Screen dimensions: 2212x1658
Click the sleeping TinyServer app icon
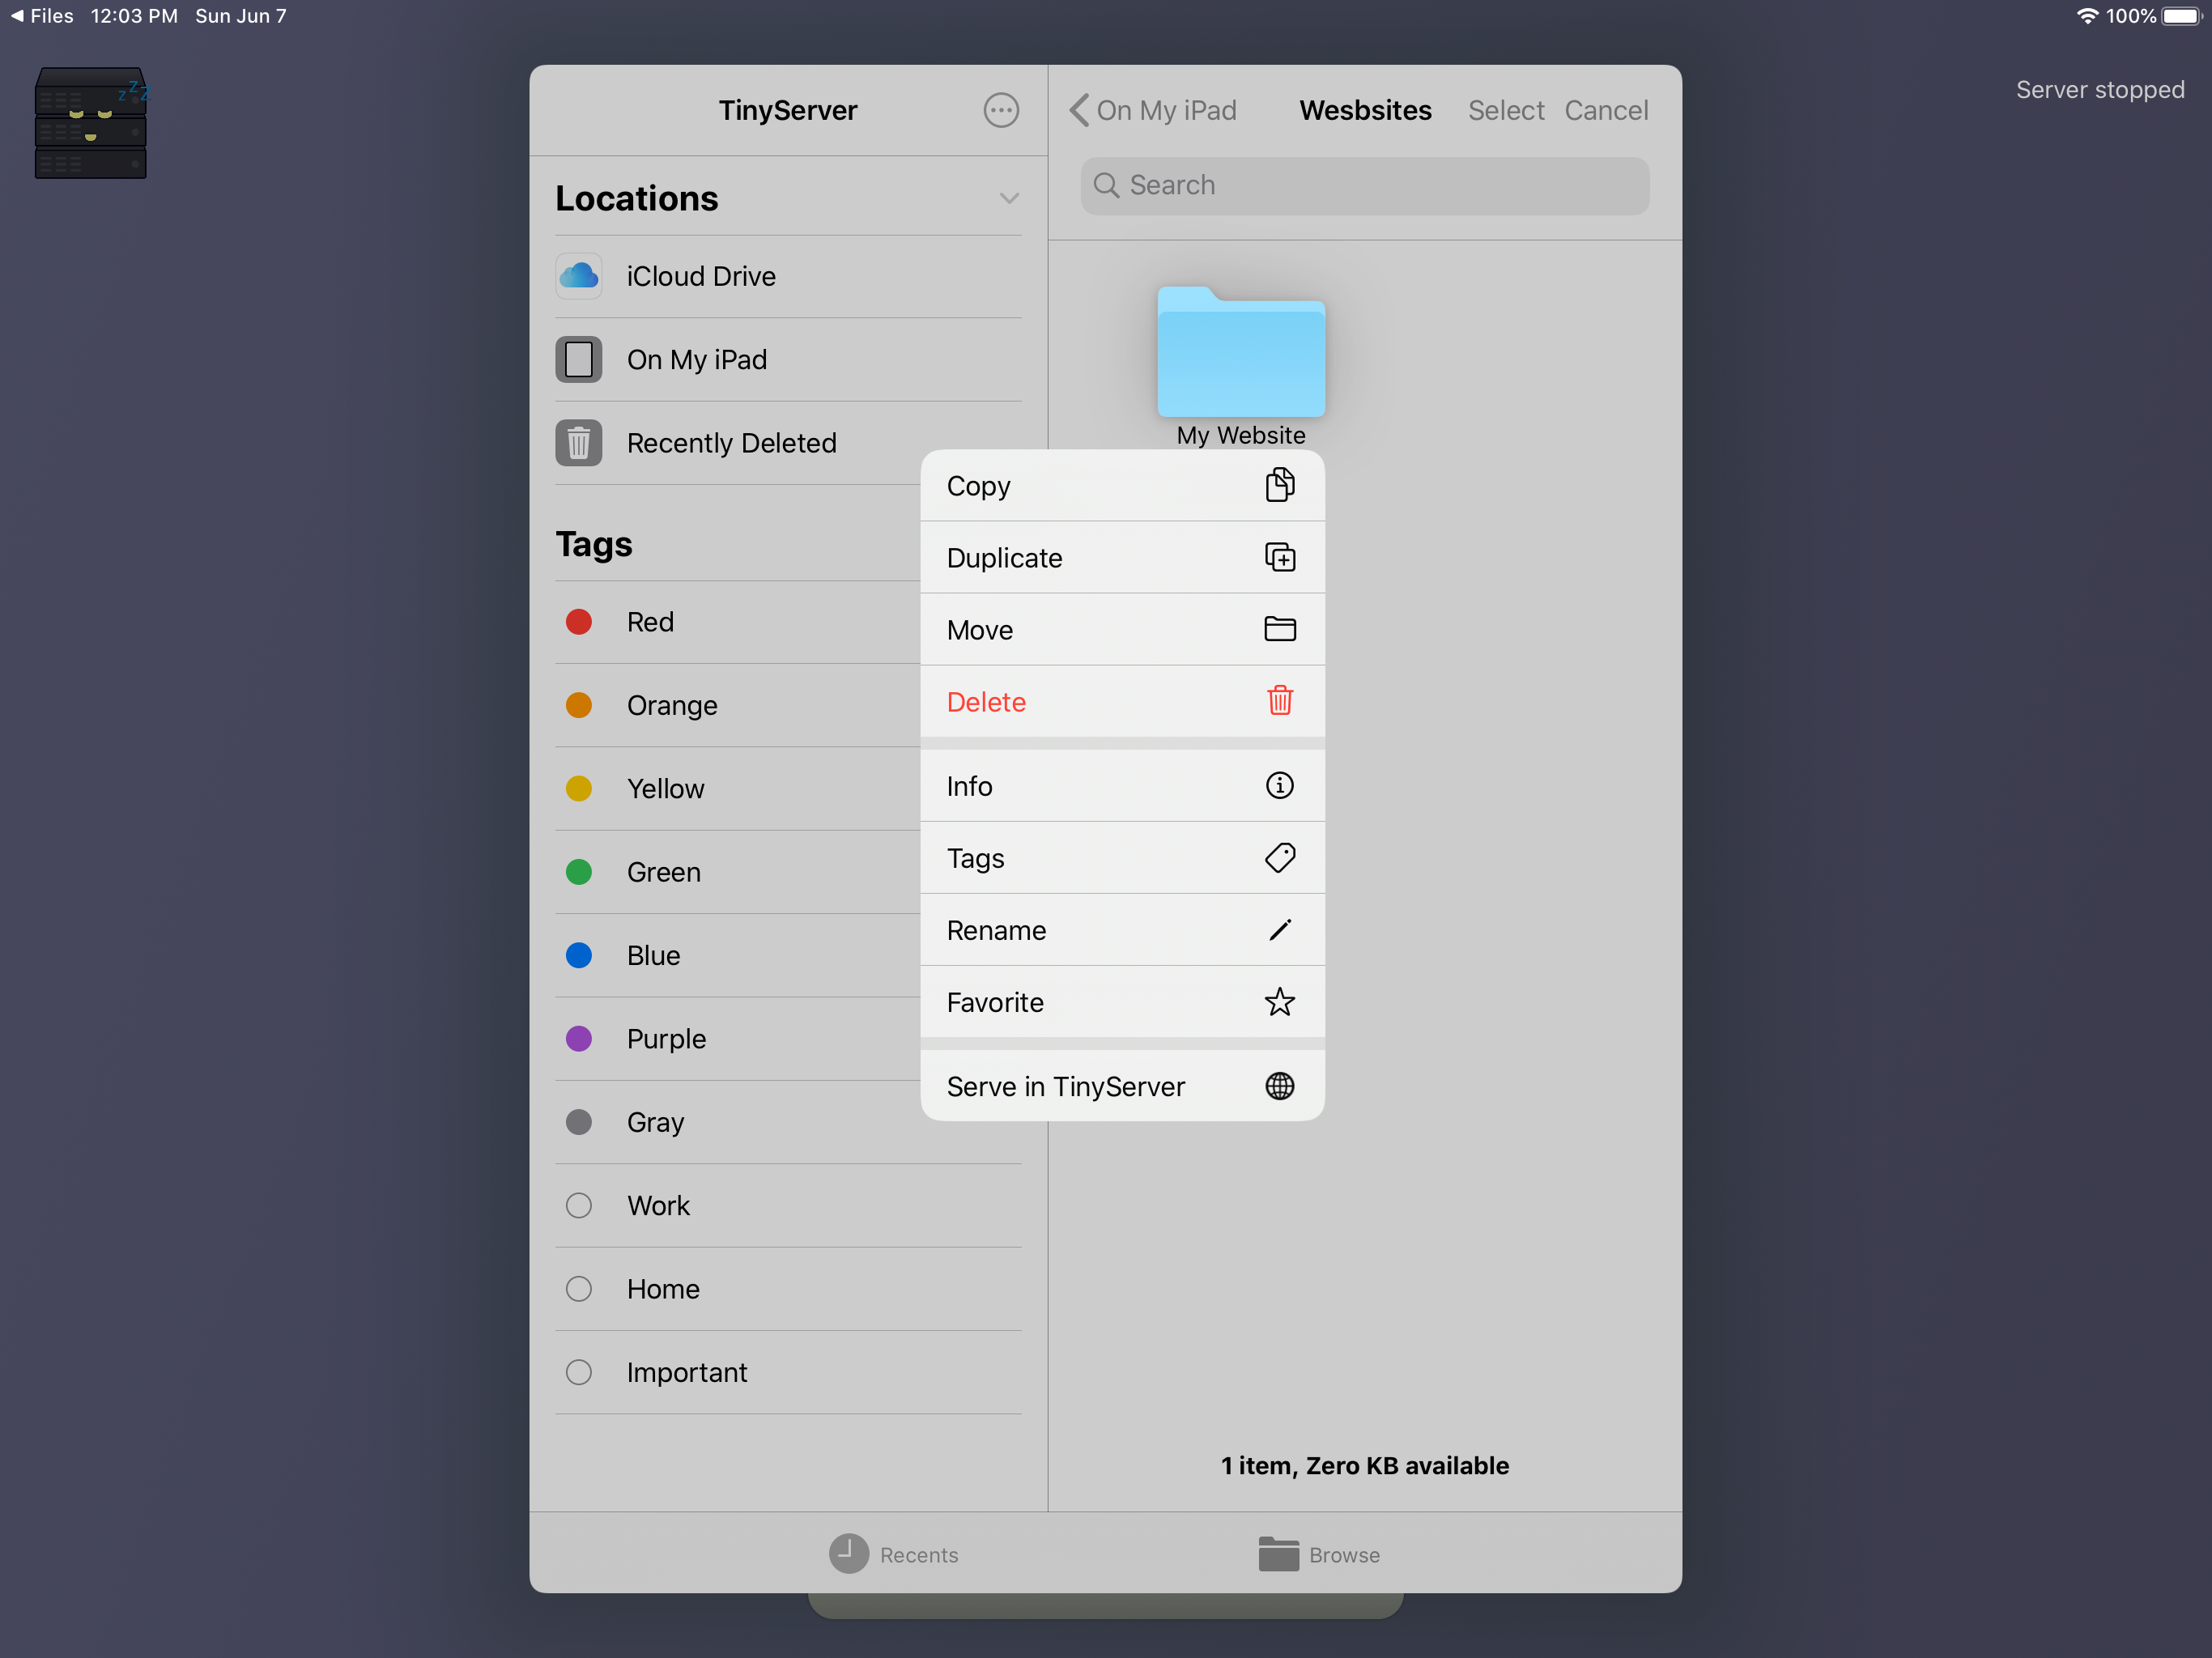91,123
